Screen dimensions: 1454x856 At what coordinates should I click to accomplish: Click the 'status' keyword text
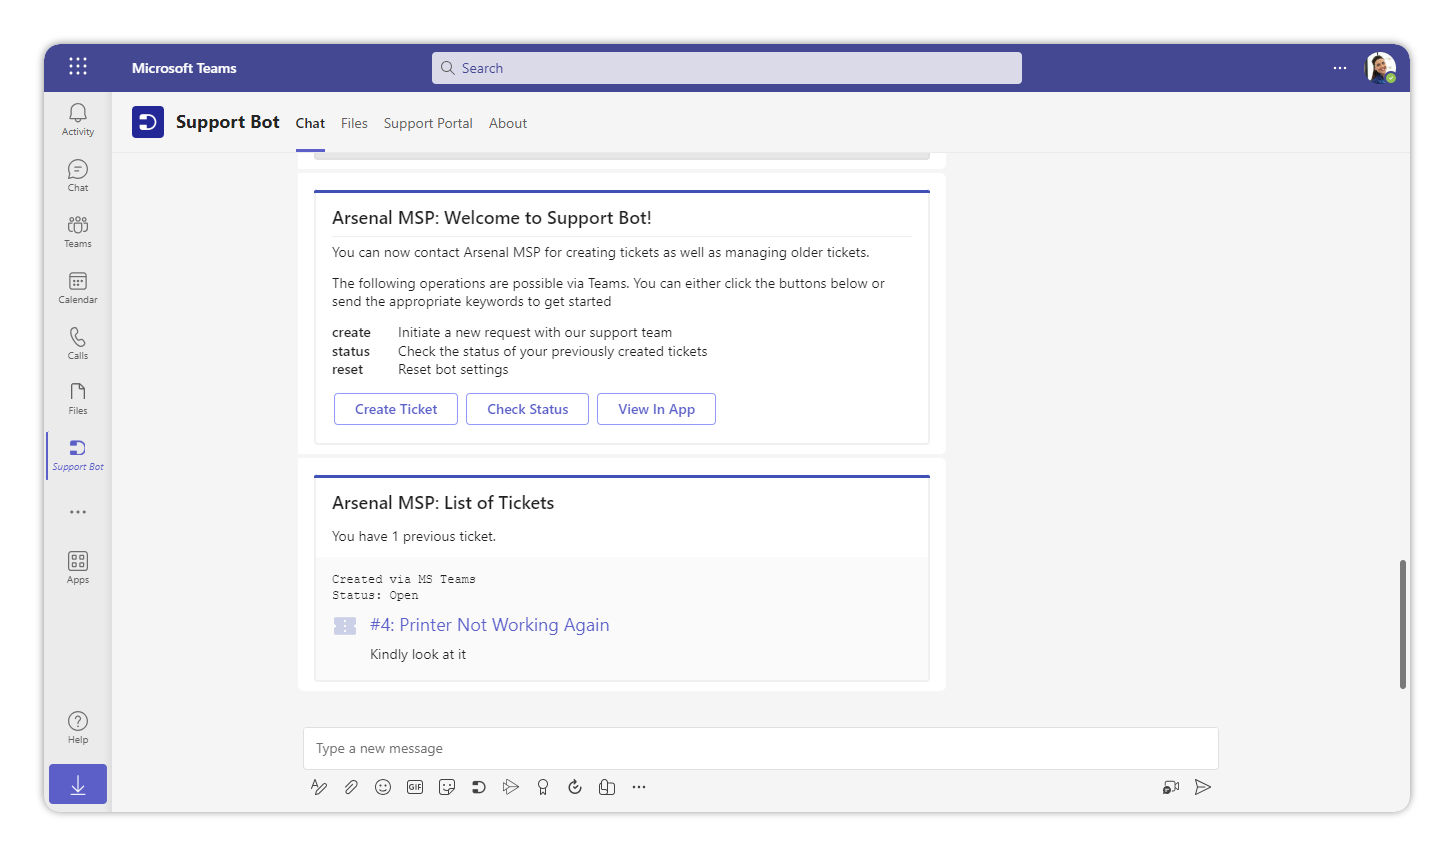tap(350, 351)
